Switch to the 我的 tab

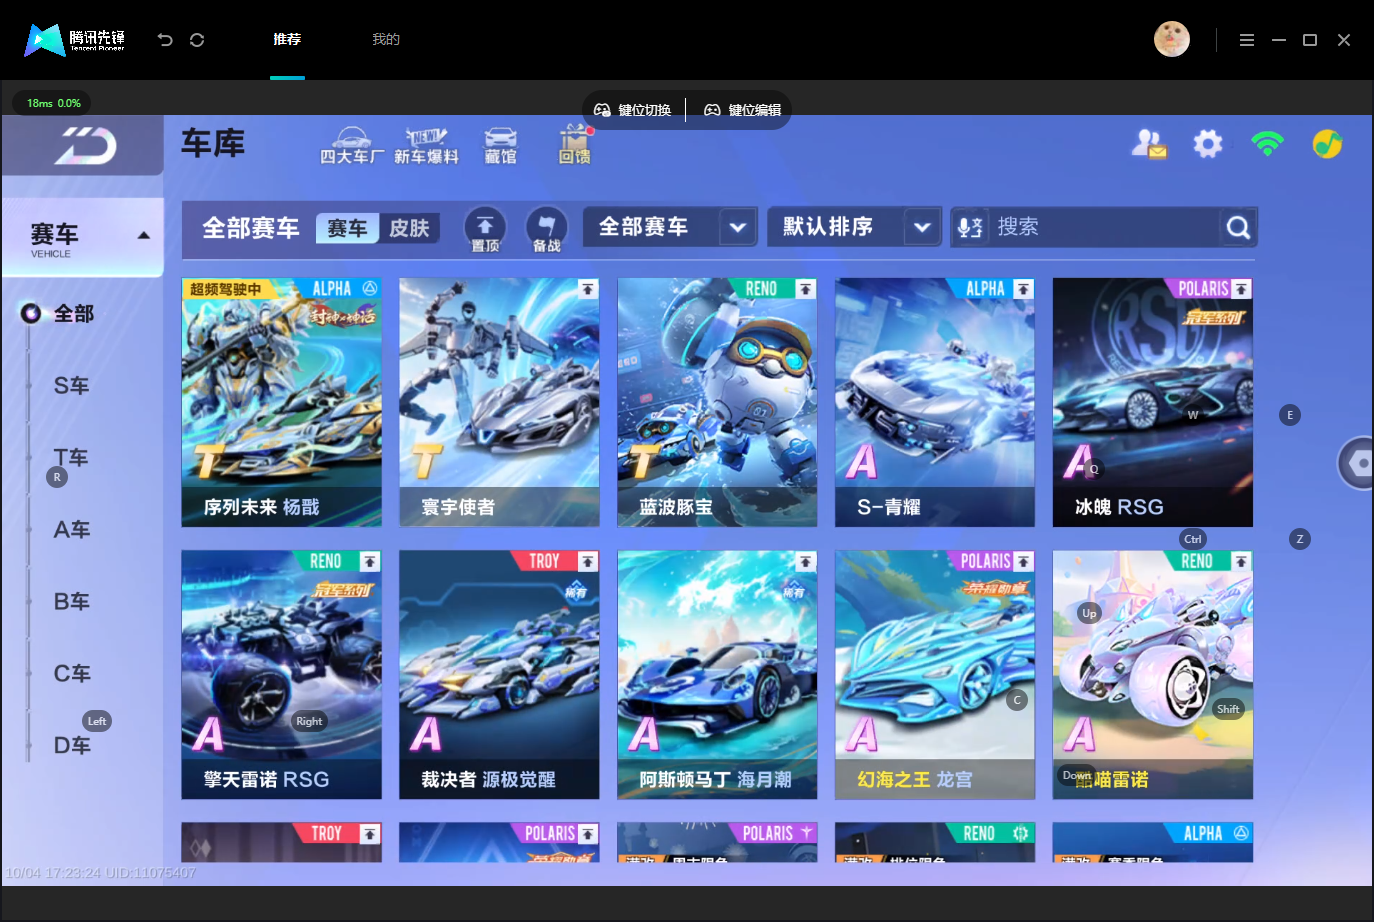(x=386, y=39)
